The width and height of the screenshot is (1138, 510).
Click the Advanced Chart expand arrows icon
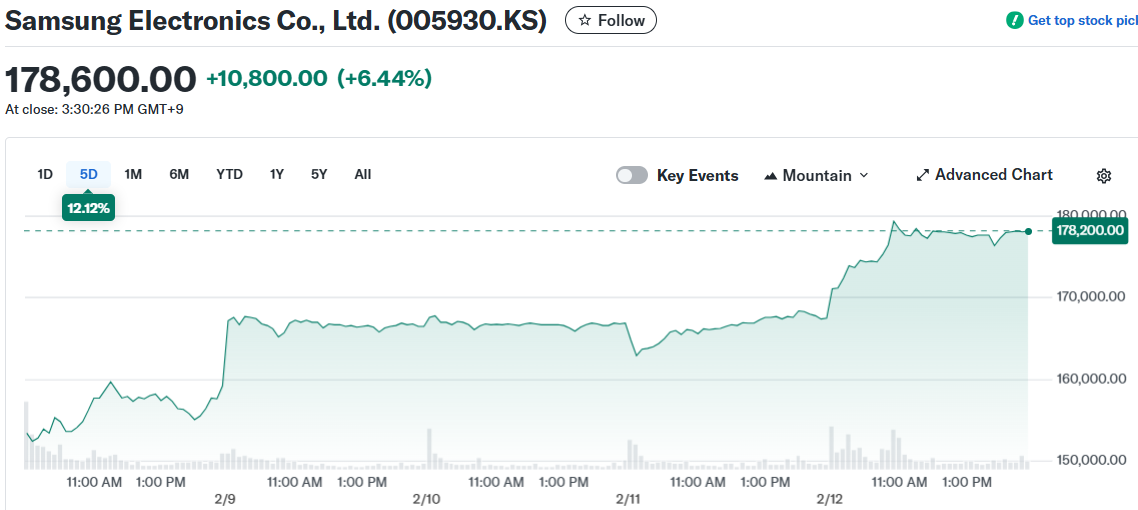point(922,175)
